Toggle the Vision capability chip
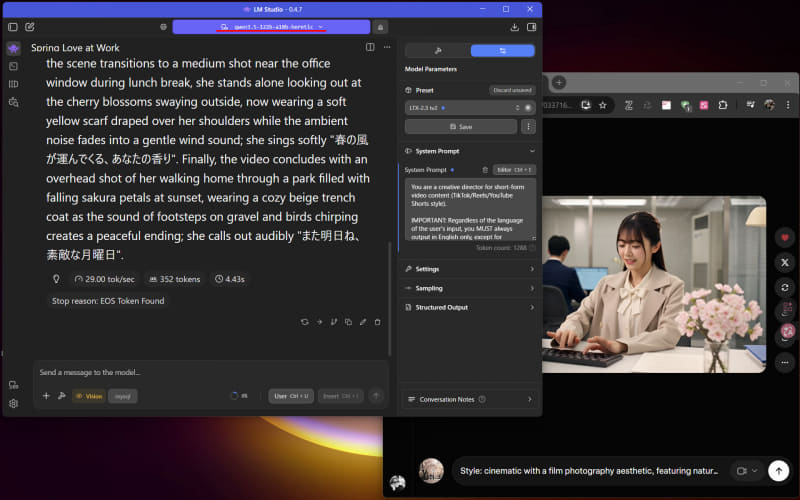This screenshot has height=500, width=800. tap(89, 396)
